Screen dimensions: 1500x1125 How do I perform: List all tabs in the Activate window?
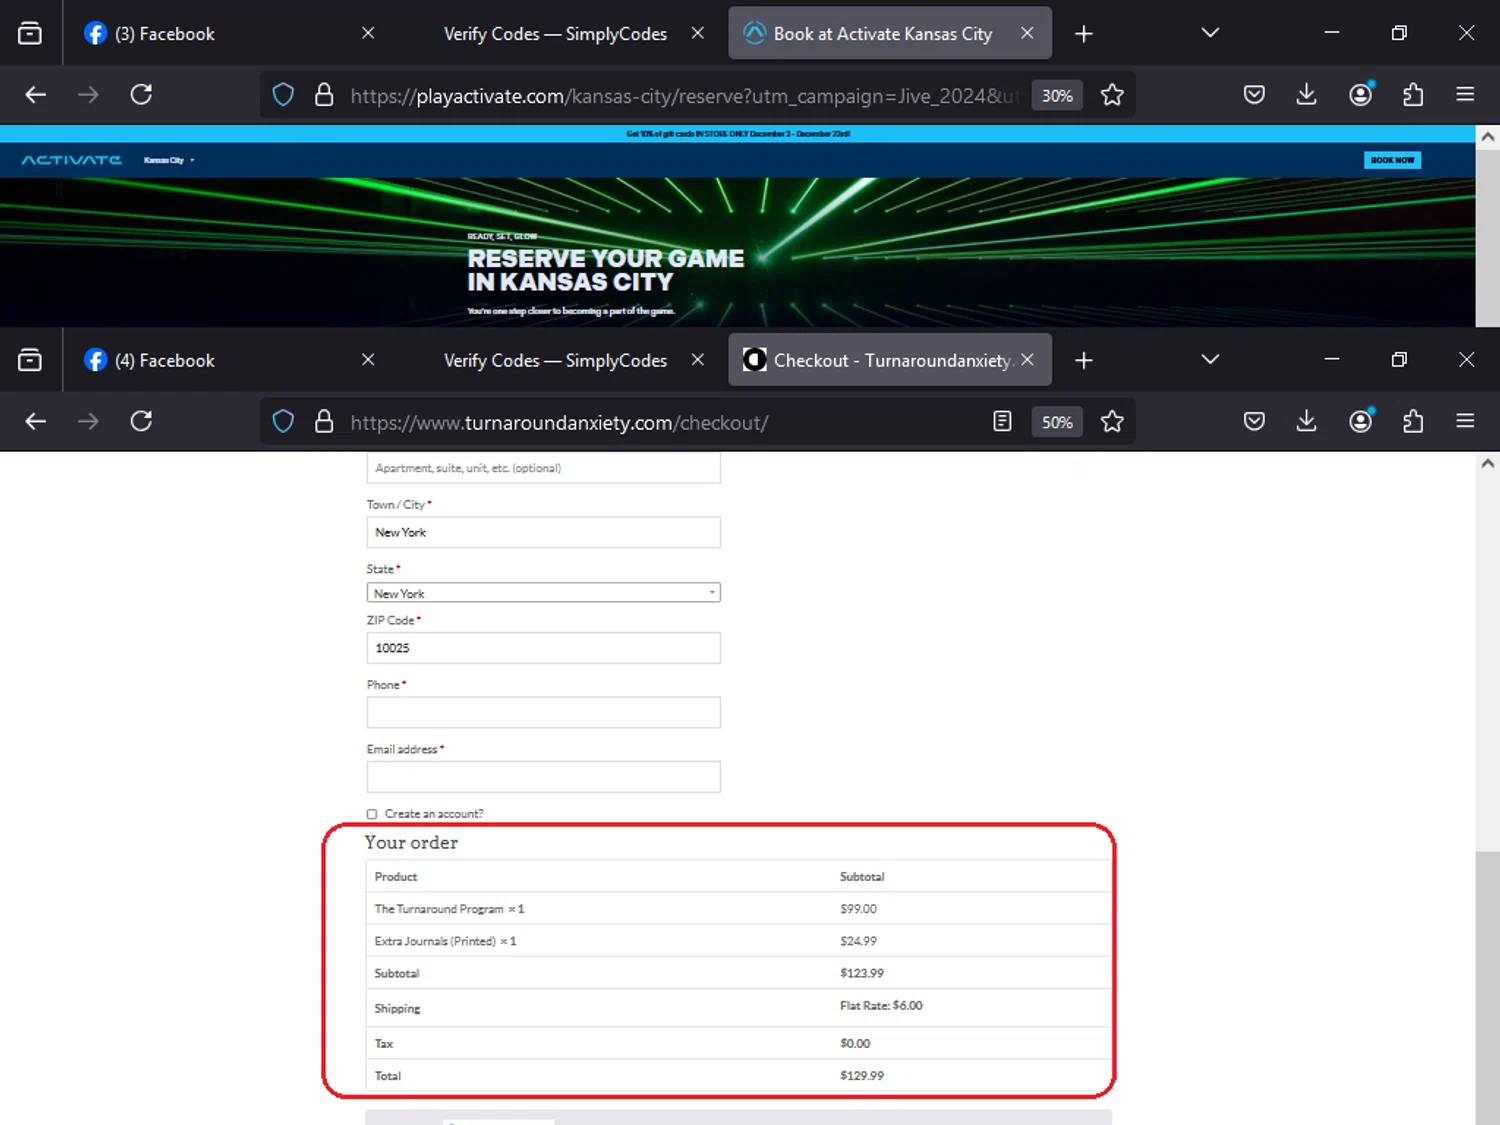tap(1210, 33)
